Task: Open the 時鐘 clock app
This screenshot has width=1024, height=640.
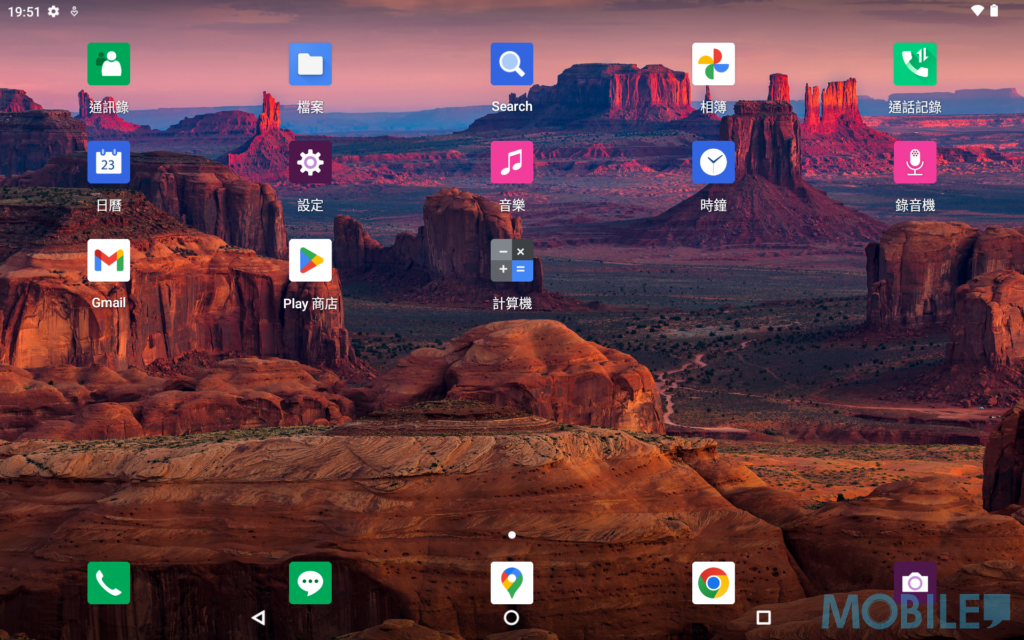Action: coord(713,162)
